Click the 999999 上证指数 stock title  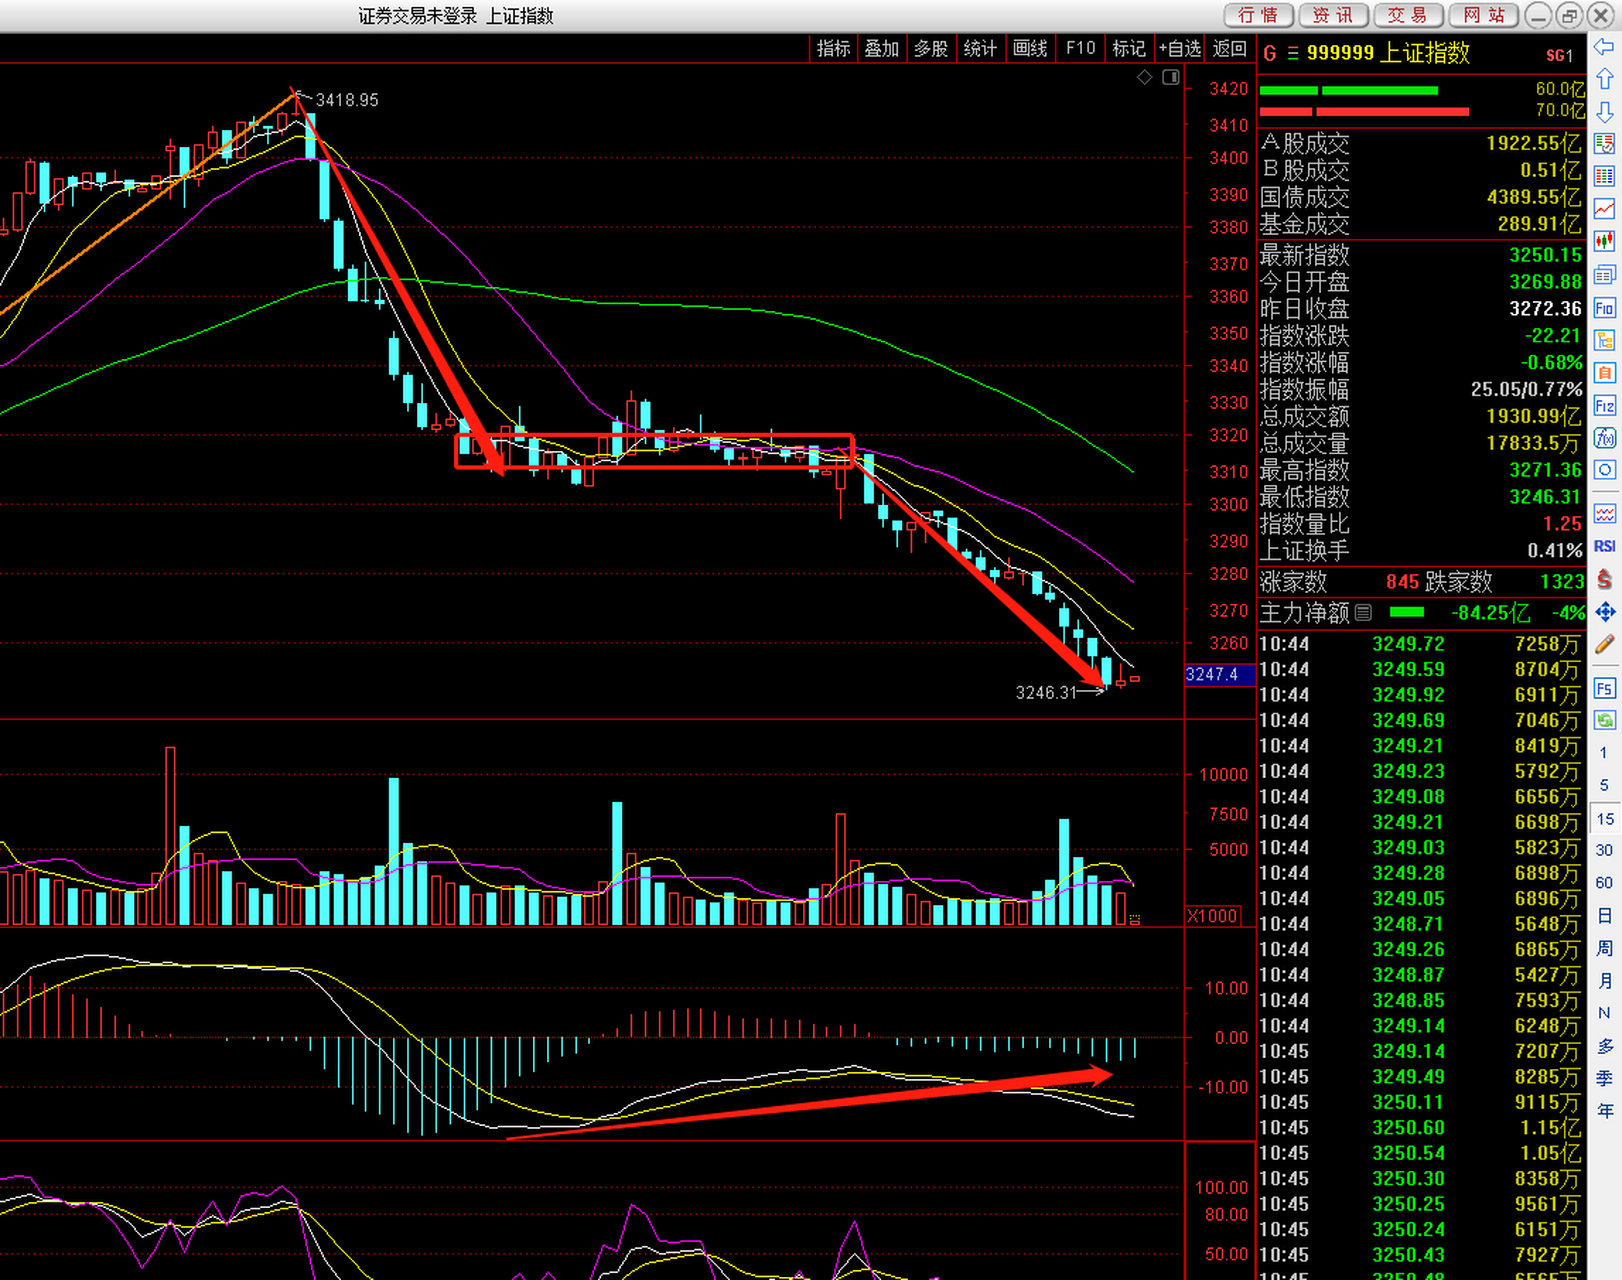(x=1388, y=53)
